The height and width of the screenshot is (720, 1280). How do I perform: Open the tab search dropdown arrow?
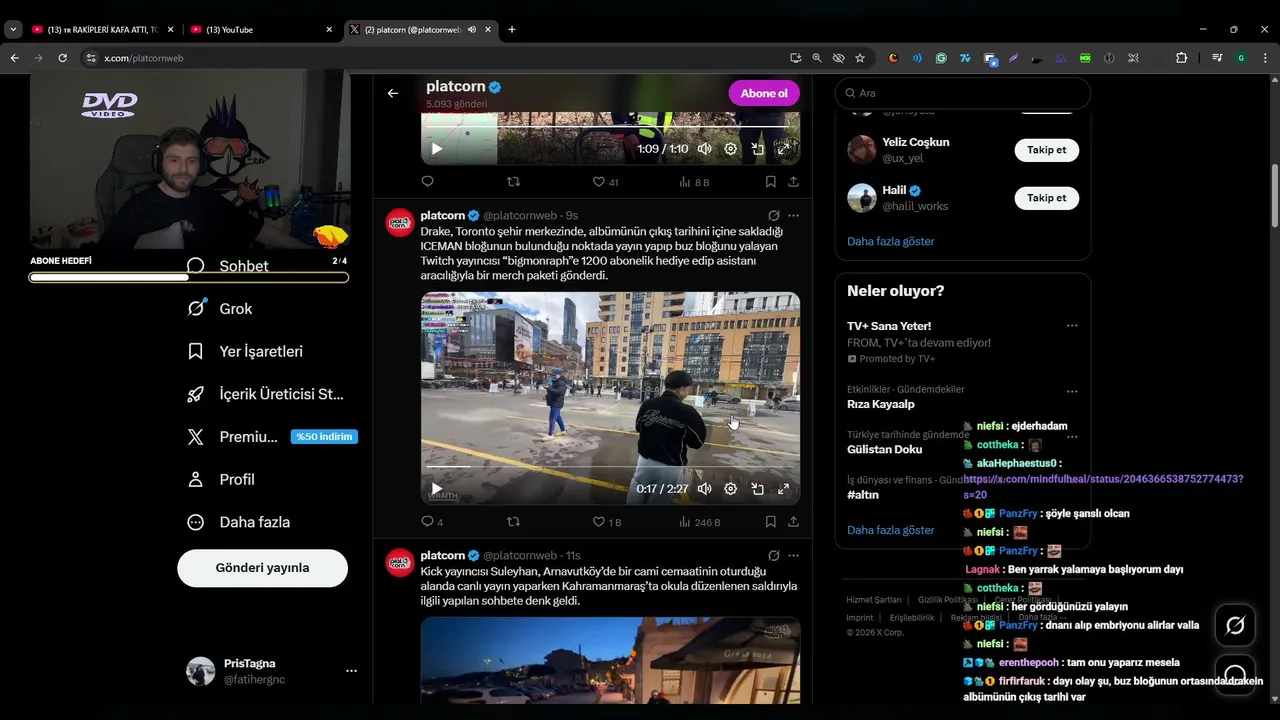tap(13, 30)
